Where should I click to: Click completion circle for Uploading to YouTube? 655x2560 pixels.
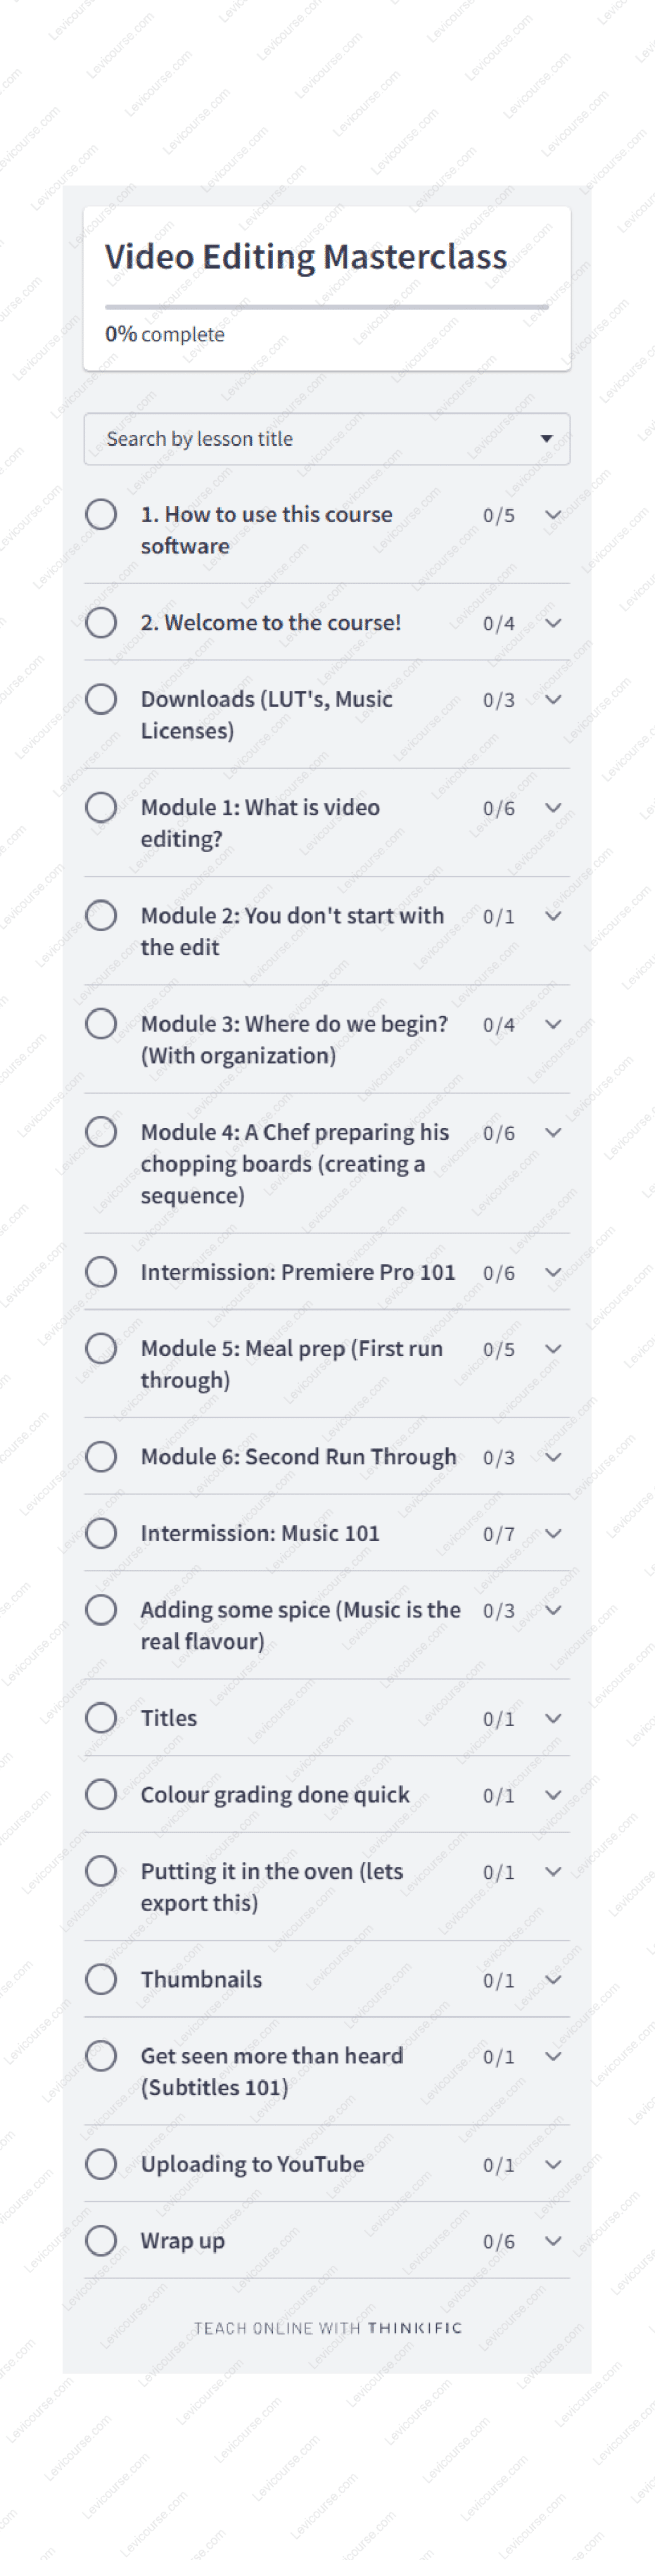101,2164
